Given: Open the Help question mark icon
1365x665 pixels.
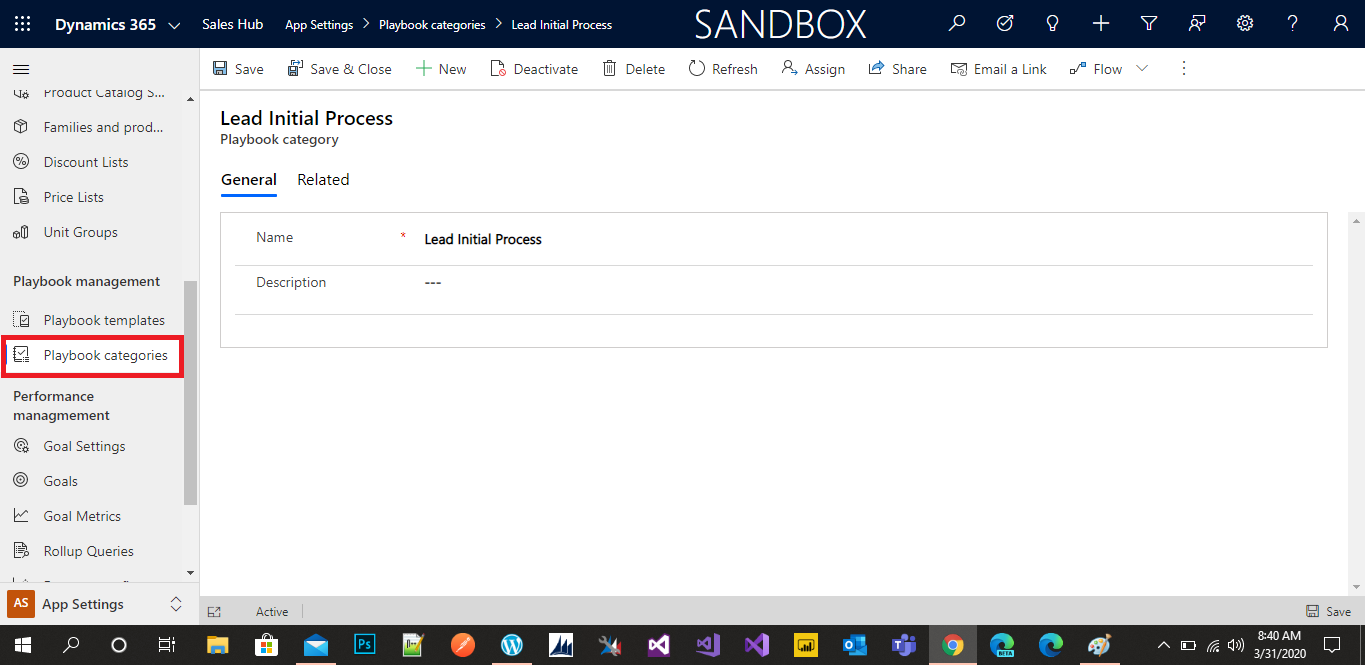Looking at the screenshot, I should pyautogui.click(x=1292, y=23).
